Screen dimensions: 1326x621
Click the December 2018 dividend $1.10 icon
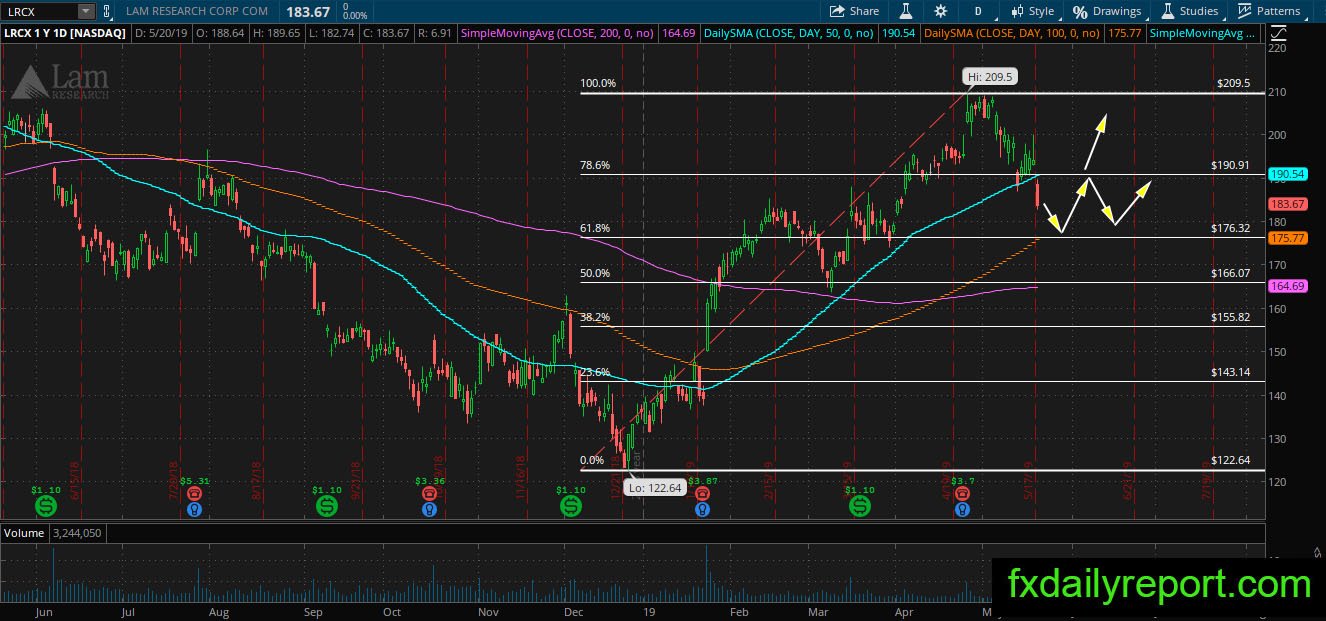click(x=570, y=507)
